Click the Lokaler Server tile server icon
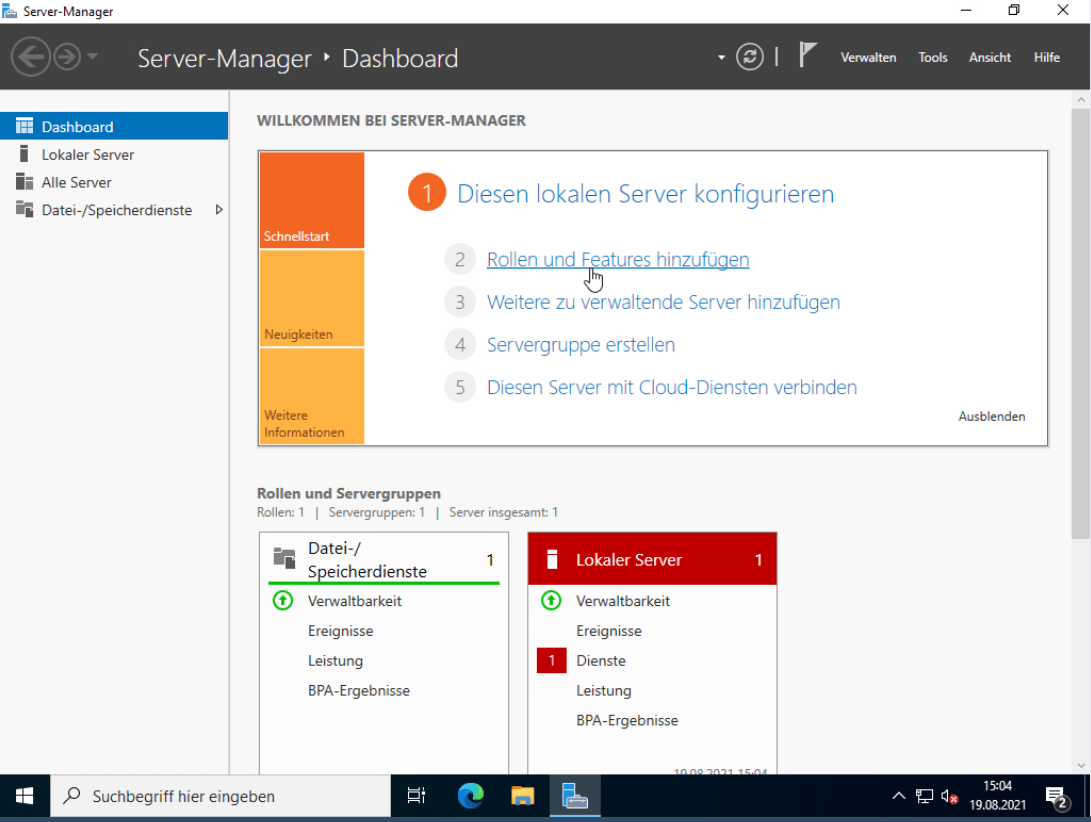The width and height of the screenshot is (1091, 822). [x=552, y=559]
